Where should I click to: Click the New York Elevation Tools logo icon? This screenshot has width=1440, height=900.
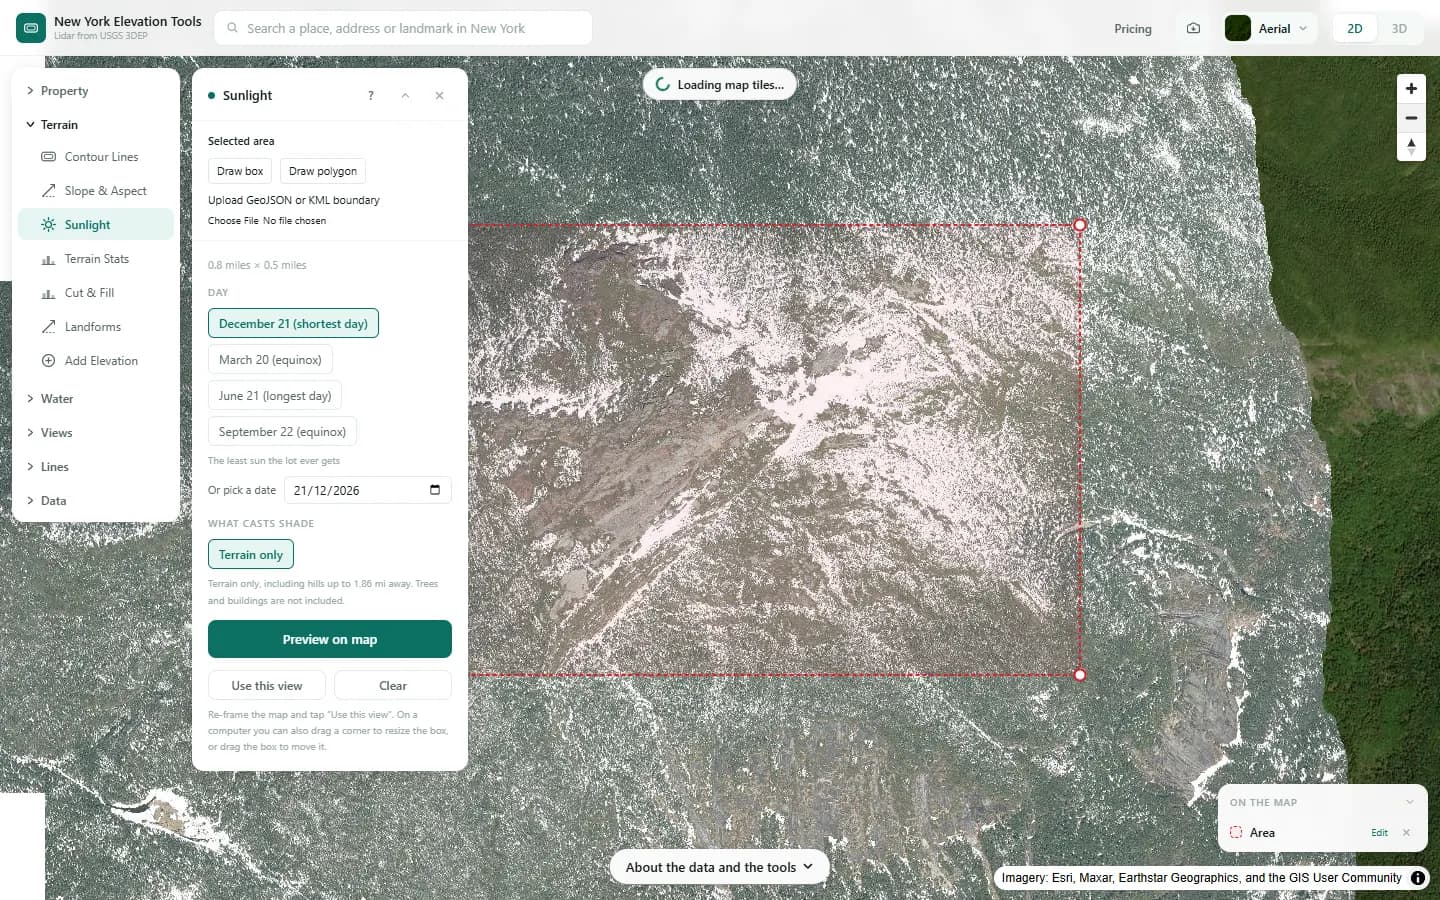[31, 28]
